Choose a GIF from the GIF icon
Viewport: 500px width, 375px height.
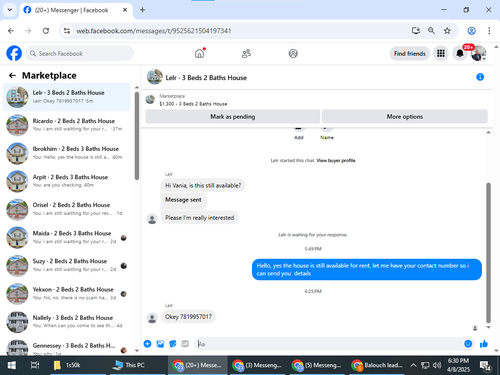point(185,344)
